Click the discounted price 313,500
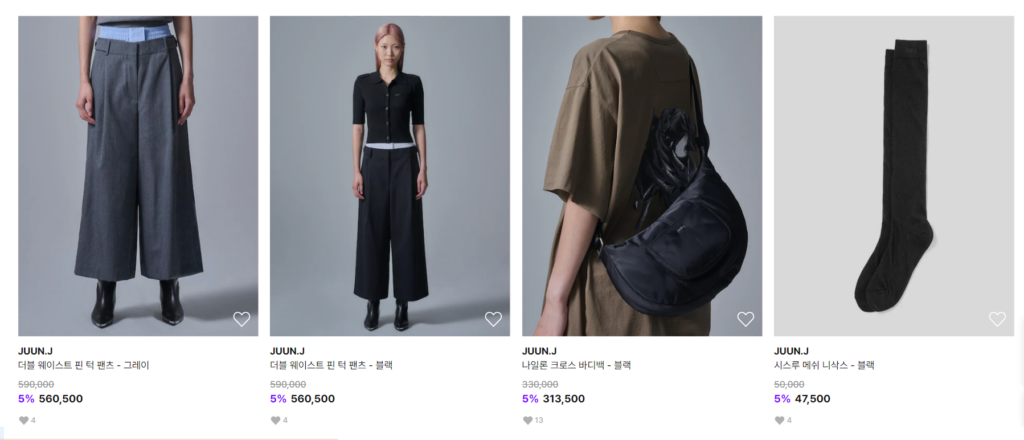Screen dimensions: 1024x440 pyautogui.click(x=564, y=399)
